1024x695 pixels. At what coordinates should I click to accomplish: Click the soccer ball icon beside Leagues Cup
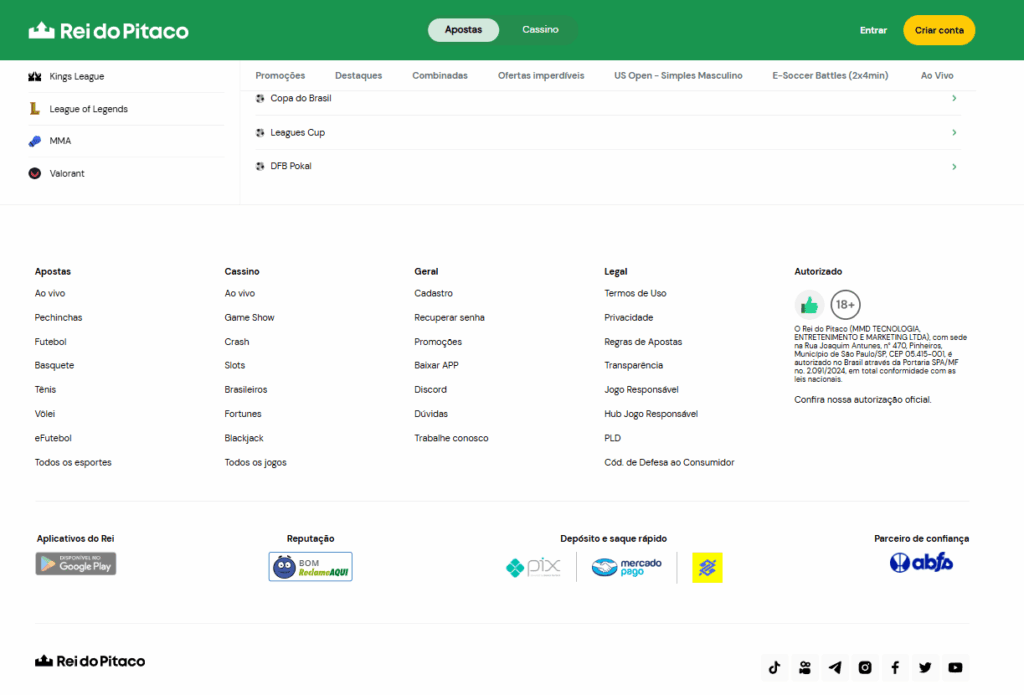pos(260,133)
